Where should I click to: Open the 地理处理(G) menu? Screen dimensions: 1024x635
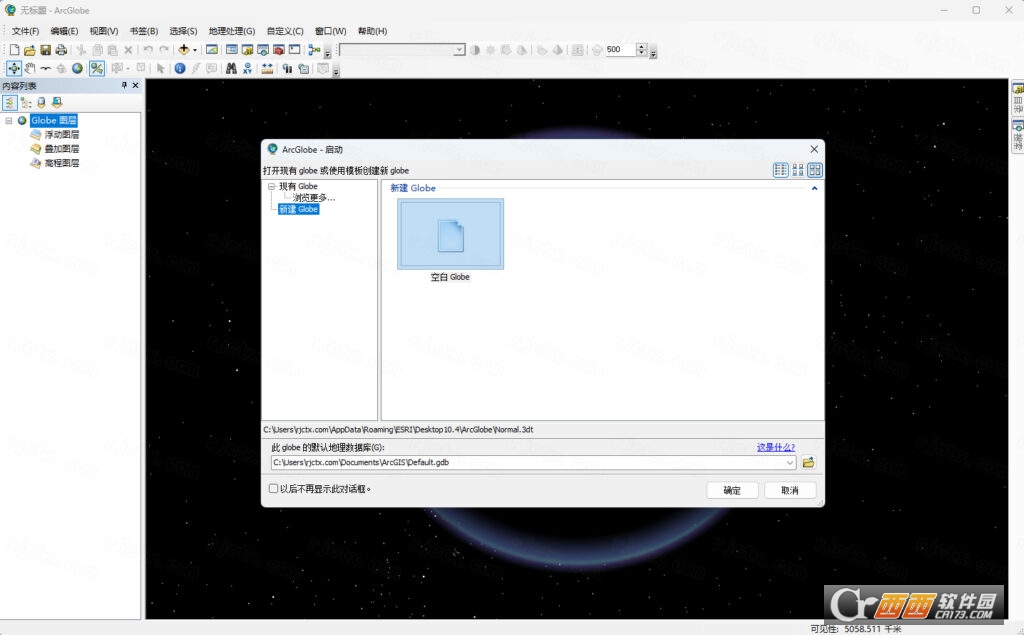click(232, 31)
